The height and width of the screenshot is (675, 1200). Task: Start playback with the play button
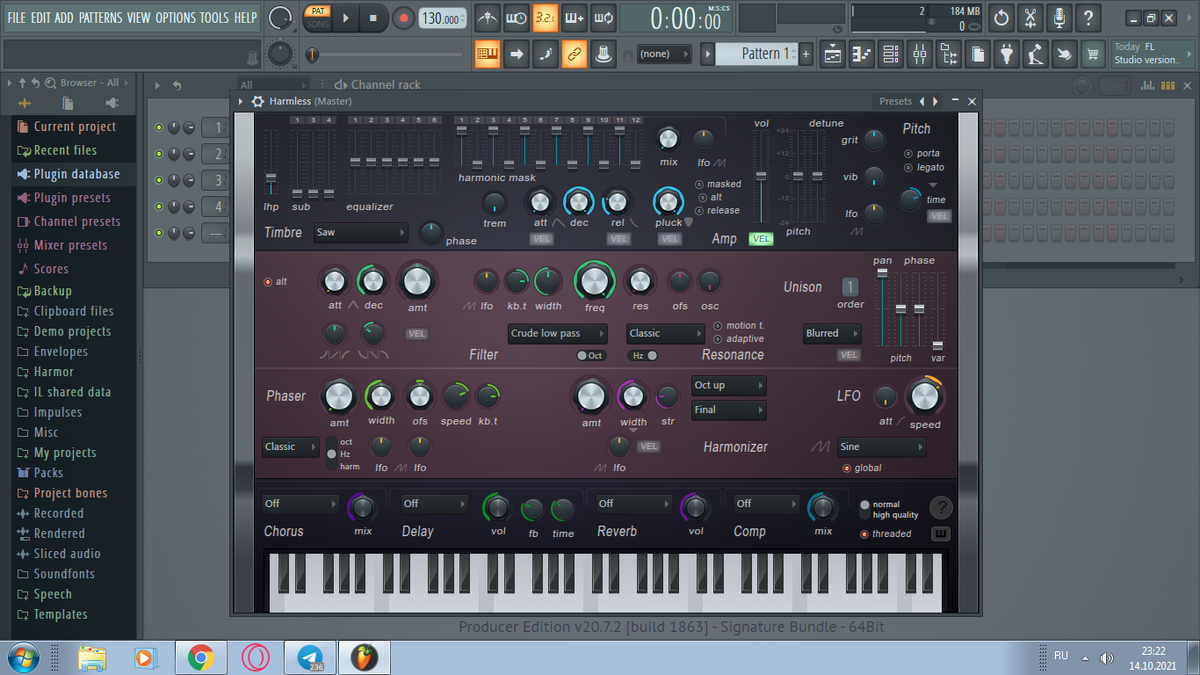click(345, 17)
